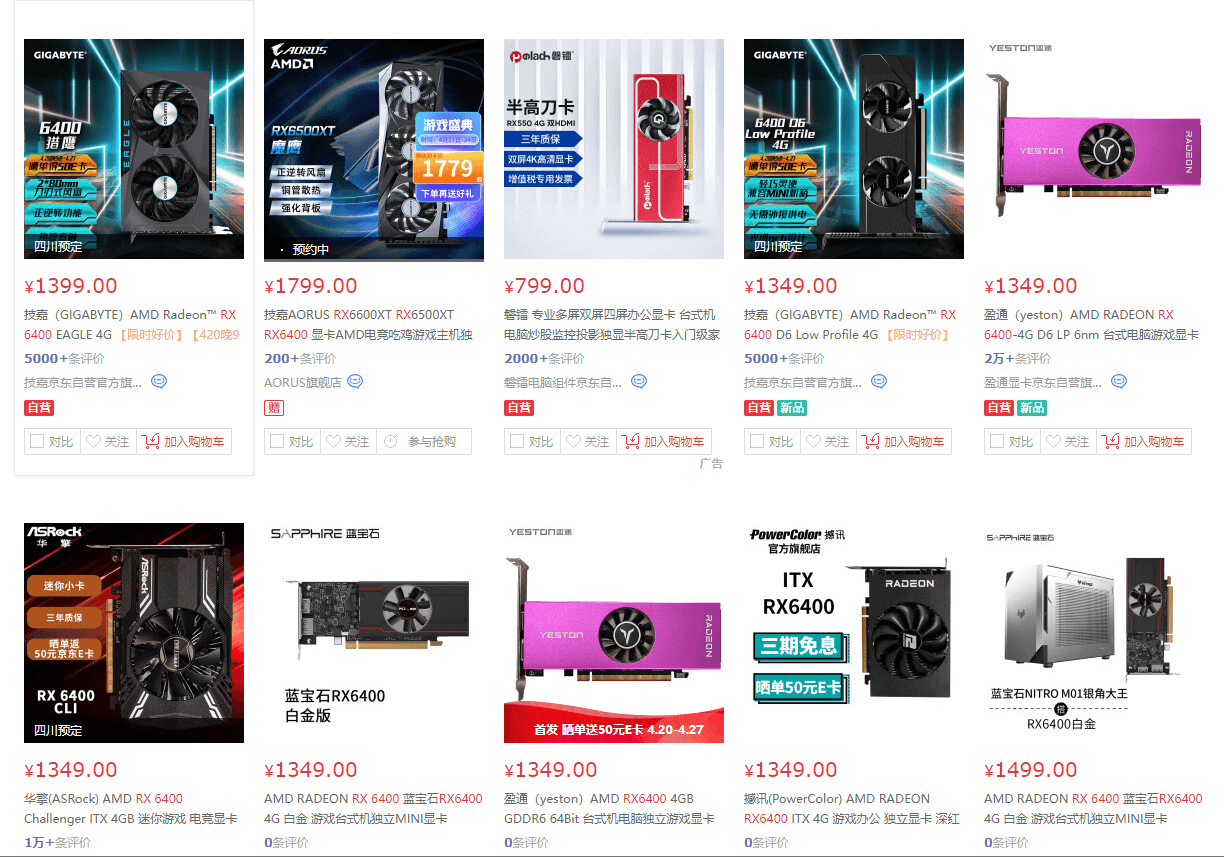Open customer service chat for 磐镭 shop

[x=639, y=382]
